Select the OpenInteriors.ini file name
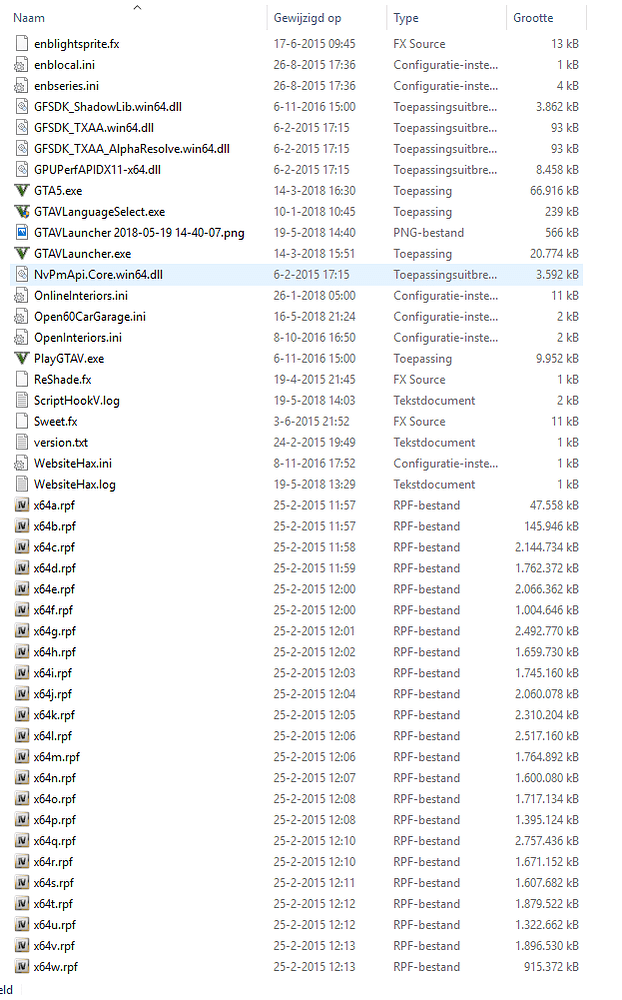The height and width of the screenshot is (1000, 622). click(78, 337)
